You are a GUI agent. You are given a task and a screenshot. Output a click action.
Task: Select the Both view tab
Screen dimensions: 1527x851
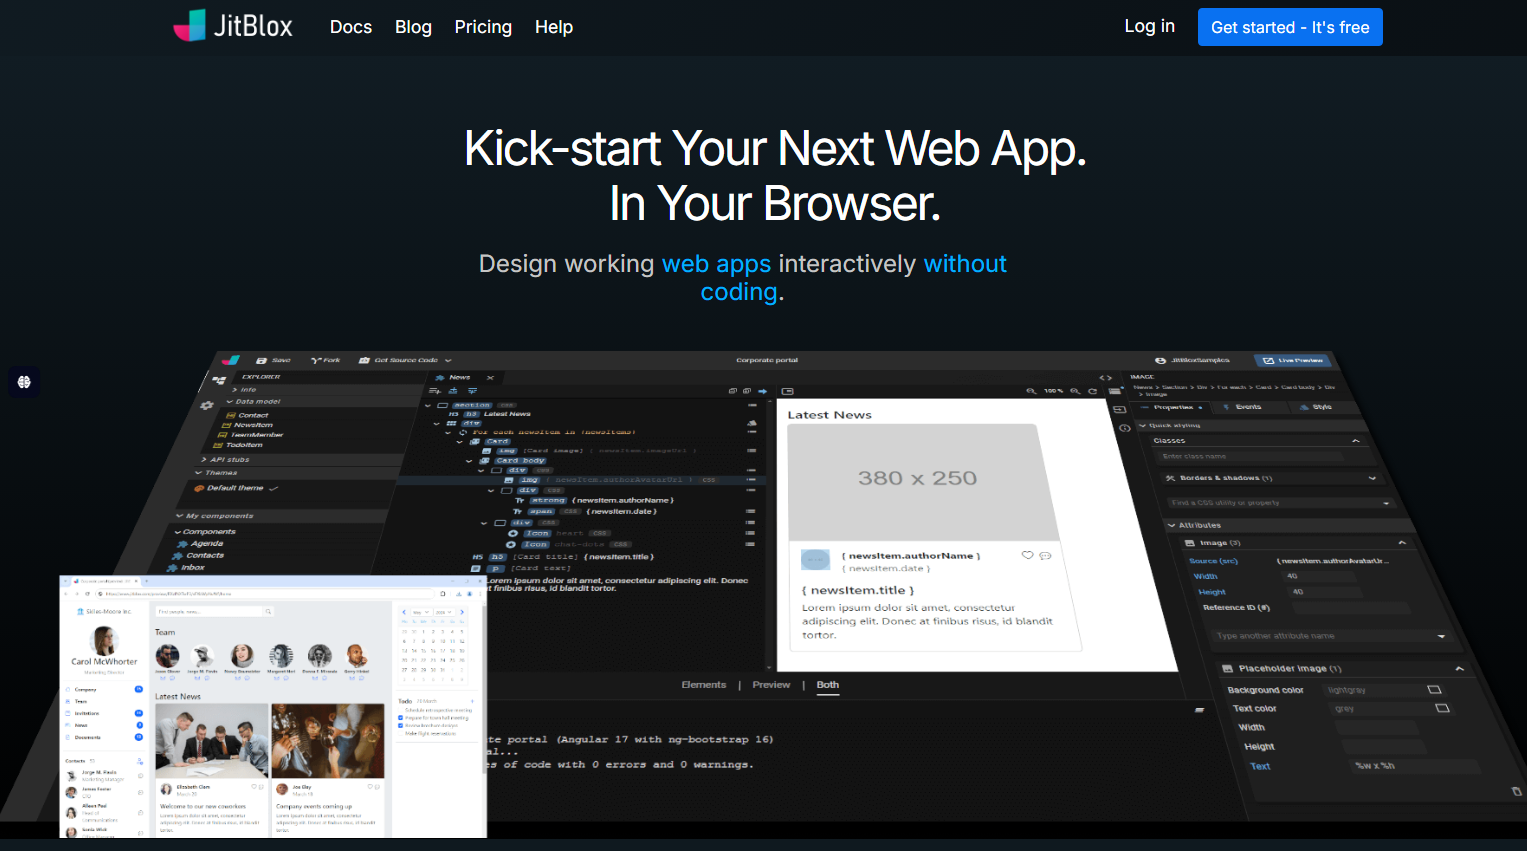828,685
